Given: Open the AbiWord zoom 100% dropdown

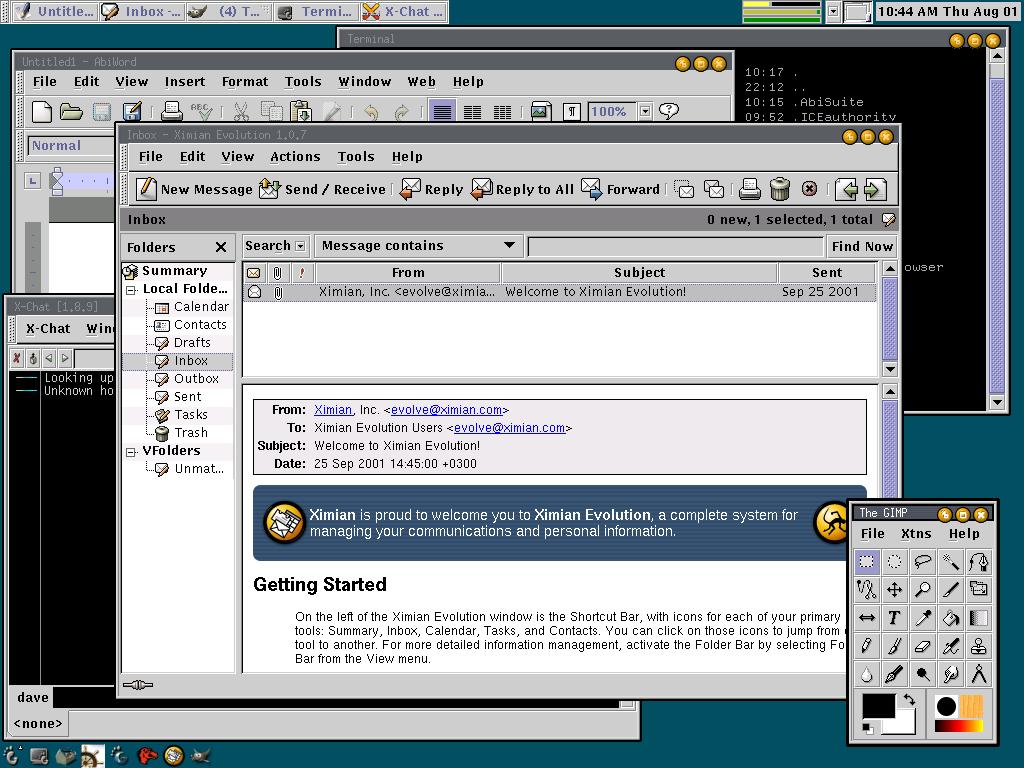Looking at the screenshot, I should 645,111.
